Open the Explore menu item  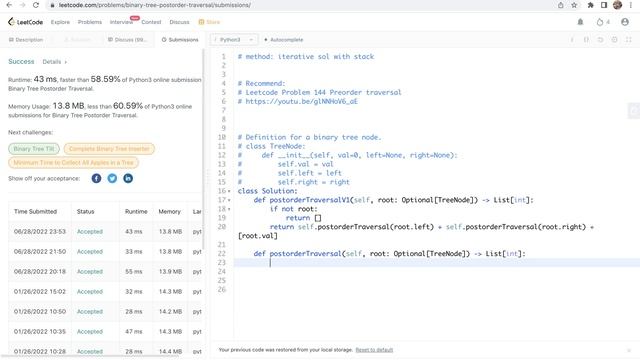pos(60,22)
